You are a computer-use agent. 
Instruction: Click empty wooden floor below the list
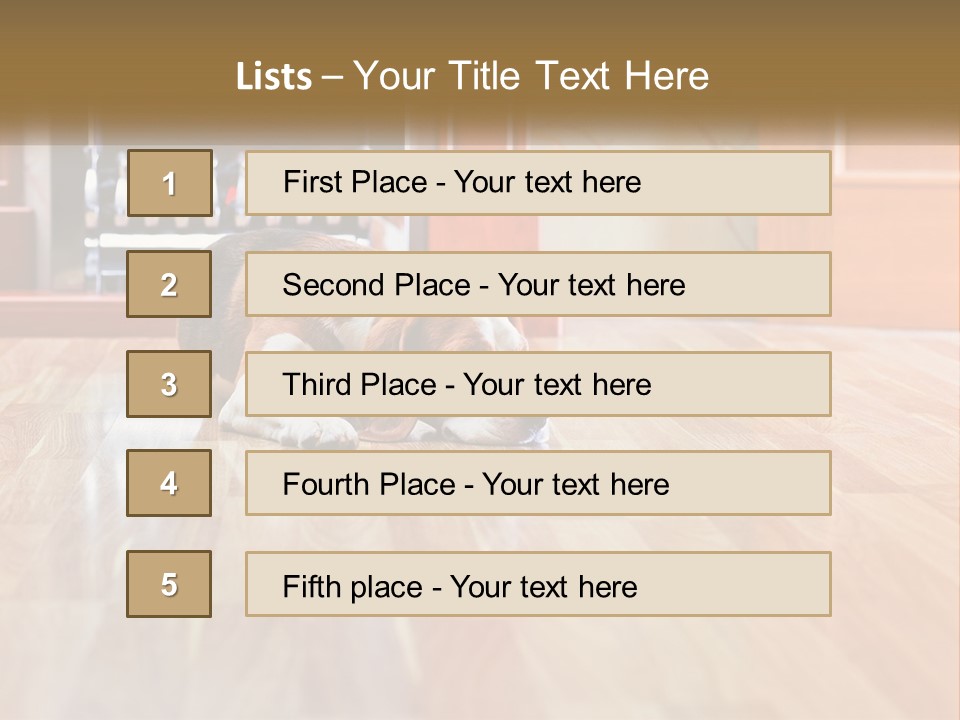(480, 670)
